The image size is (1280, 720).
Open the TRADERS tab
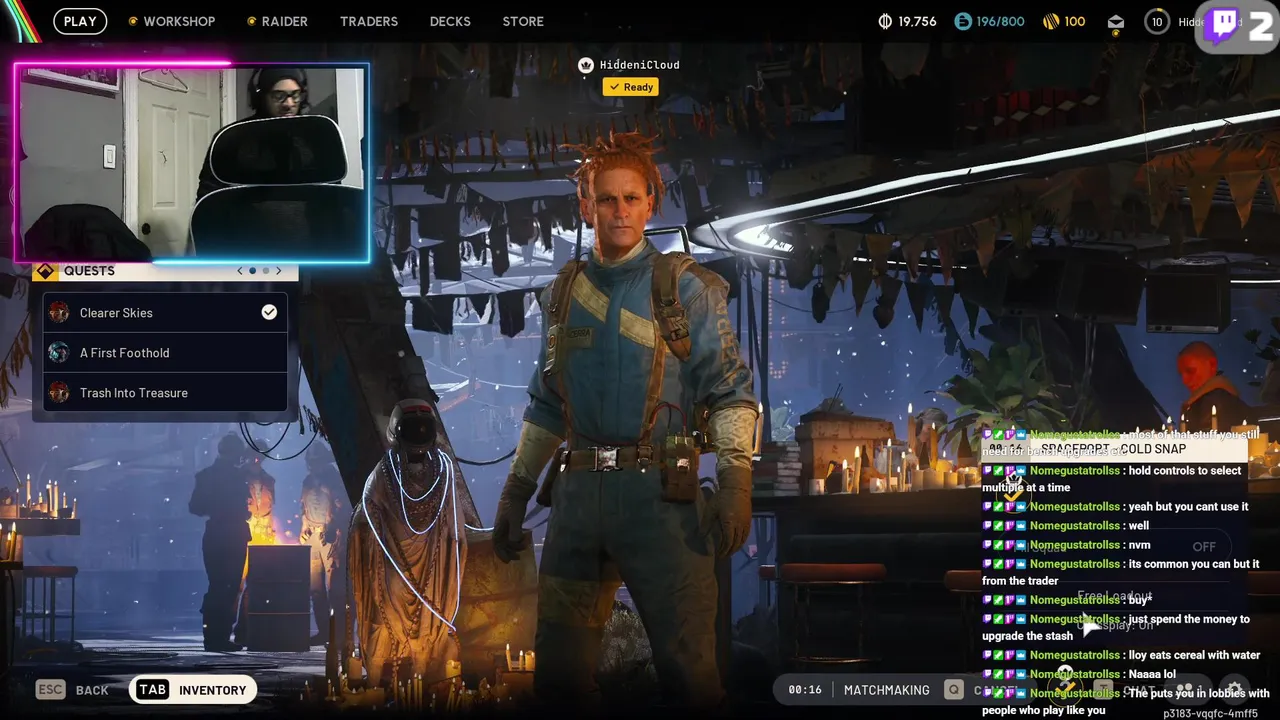[x=369, y=21]
